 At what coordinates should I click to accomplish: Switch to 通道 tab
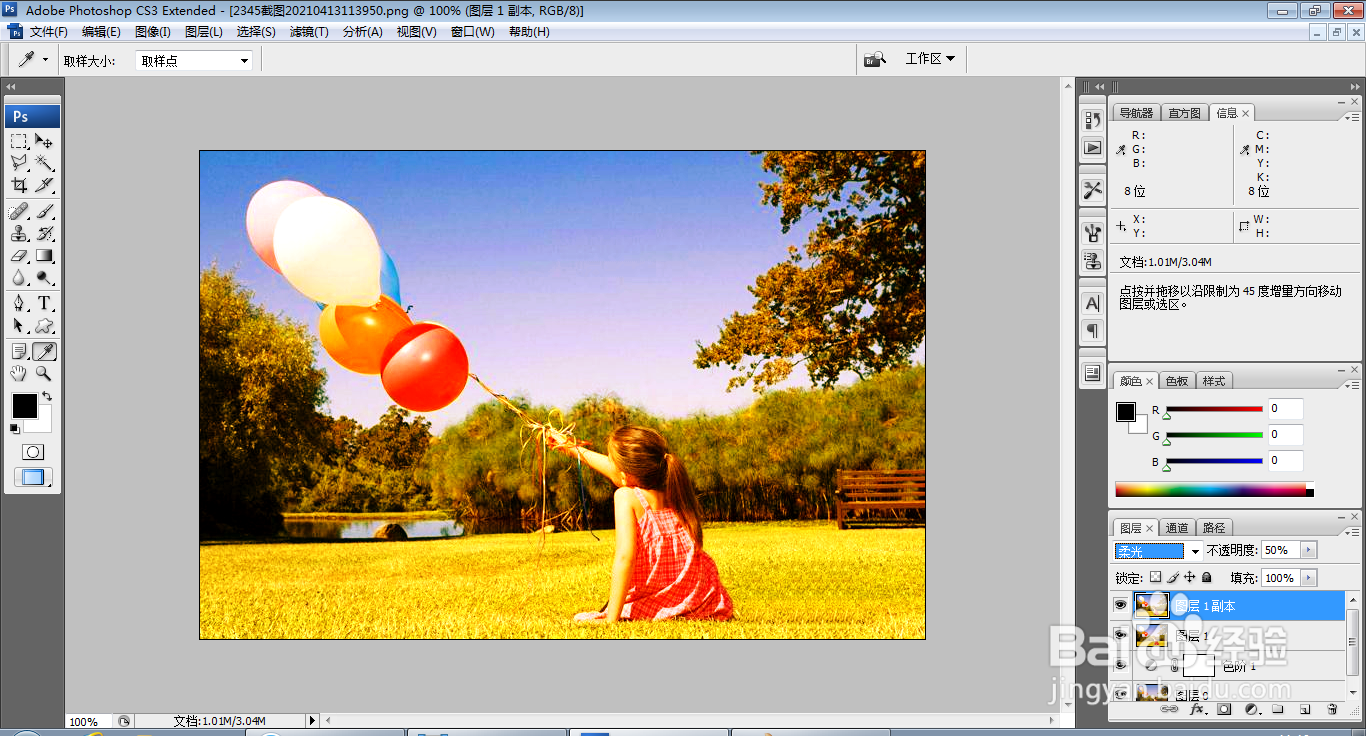1177,528
